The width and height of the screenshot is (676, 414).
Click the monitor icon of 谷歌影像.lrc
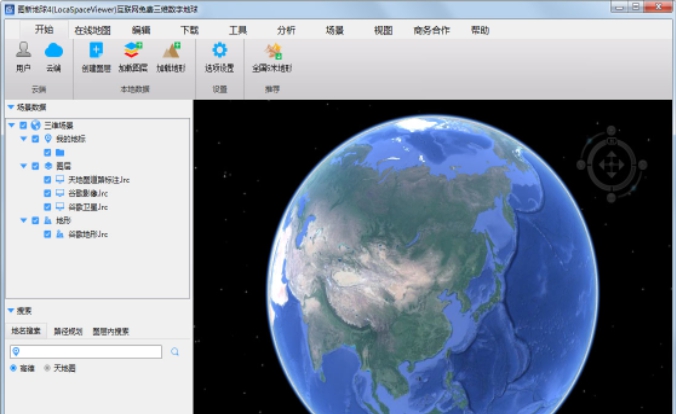60,193
